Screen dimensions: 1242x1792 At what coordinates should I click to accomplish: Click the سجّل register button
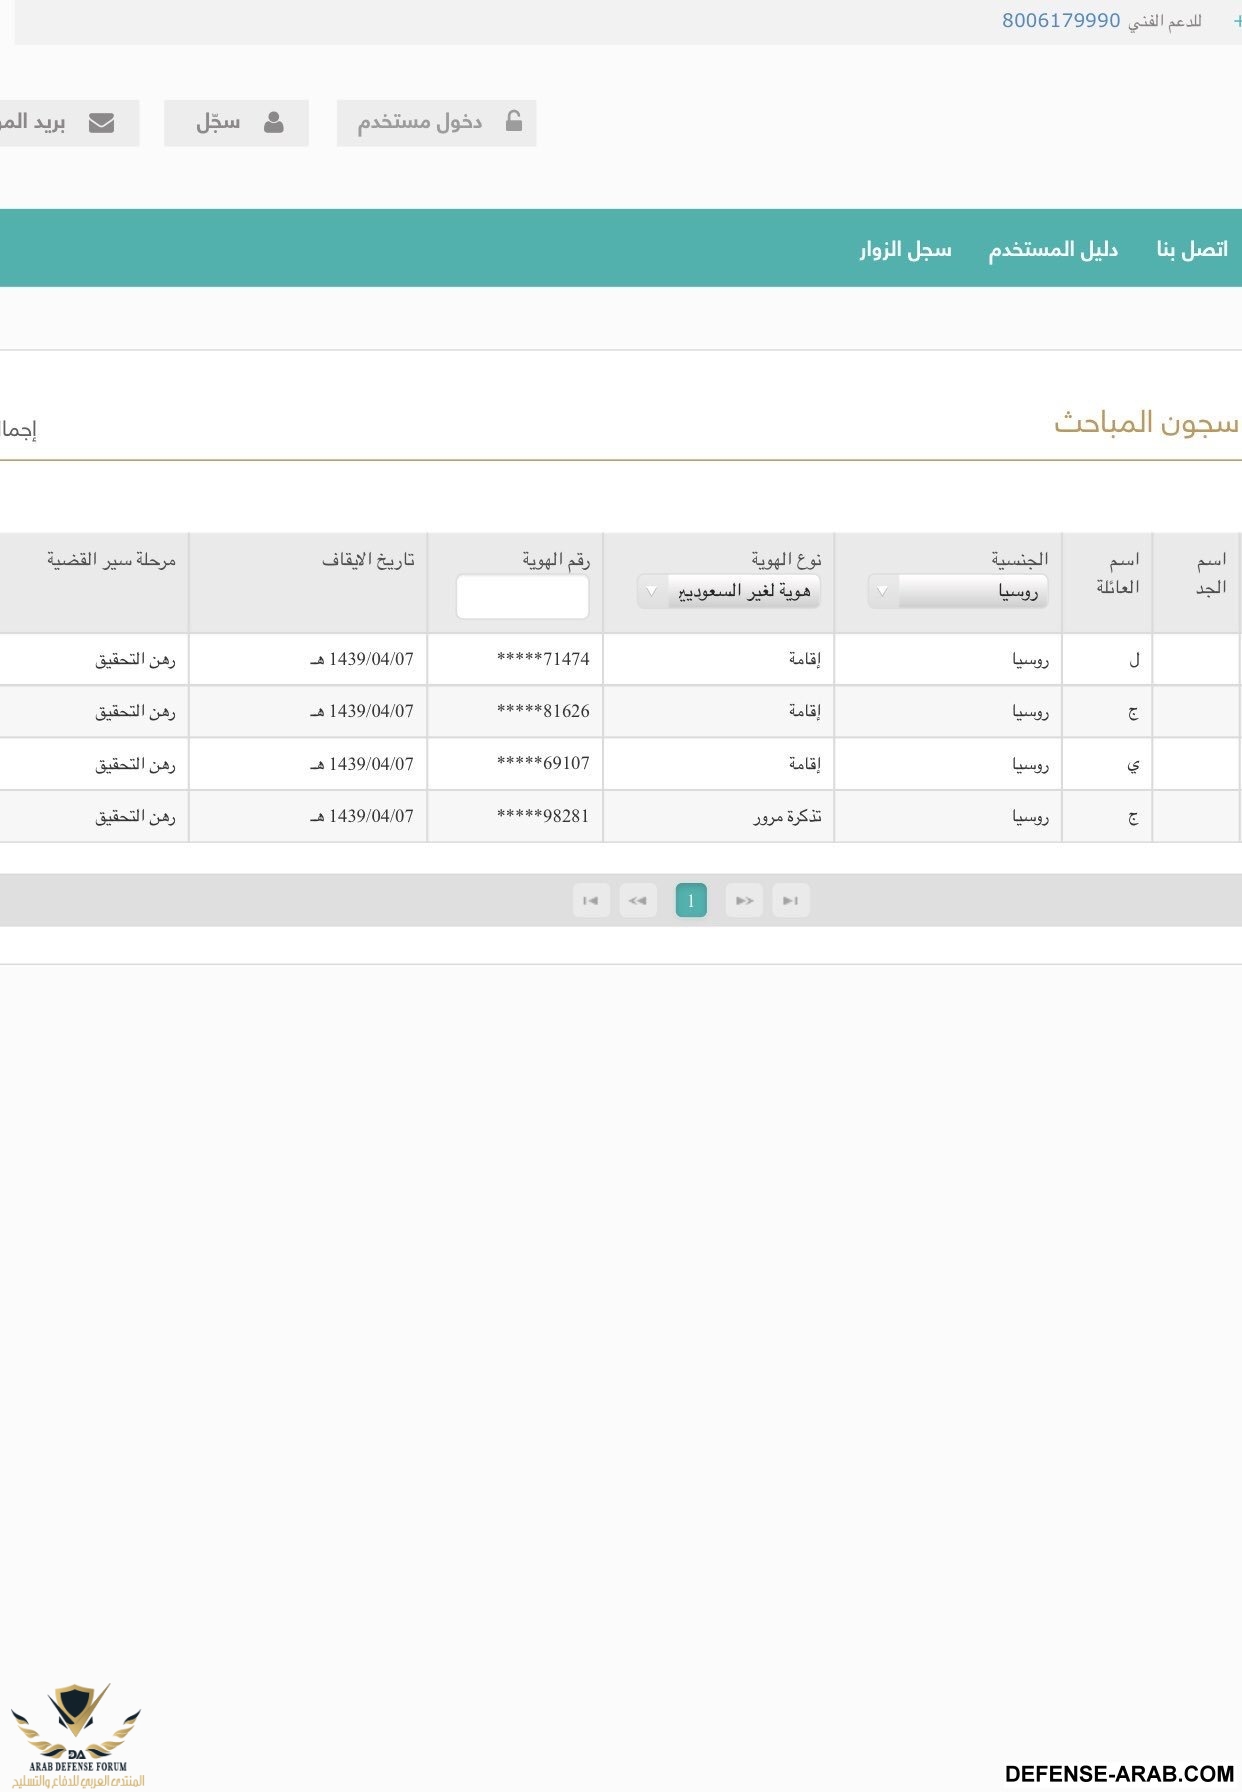click(236, 123)
